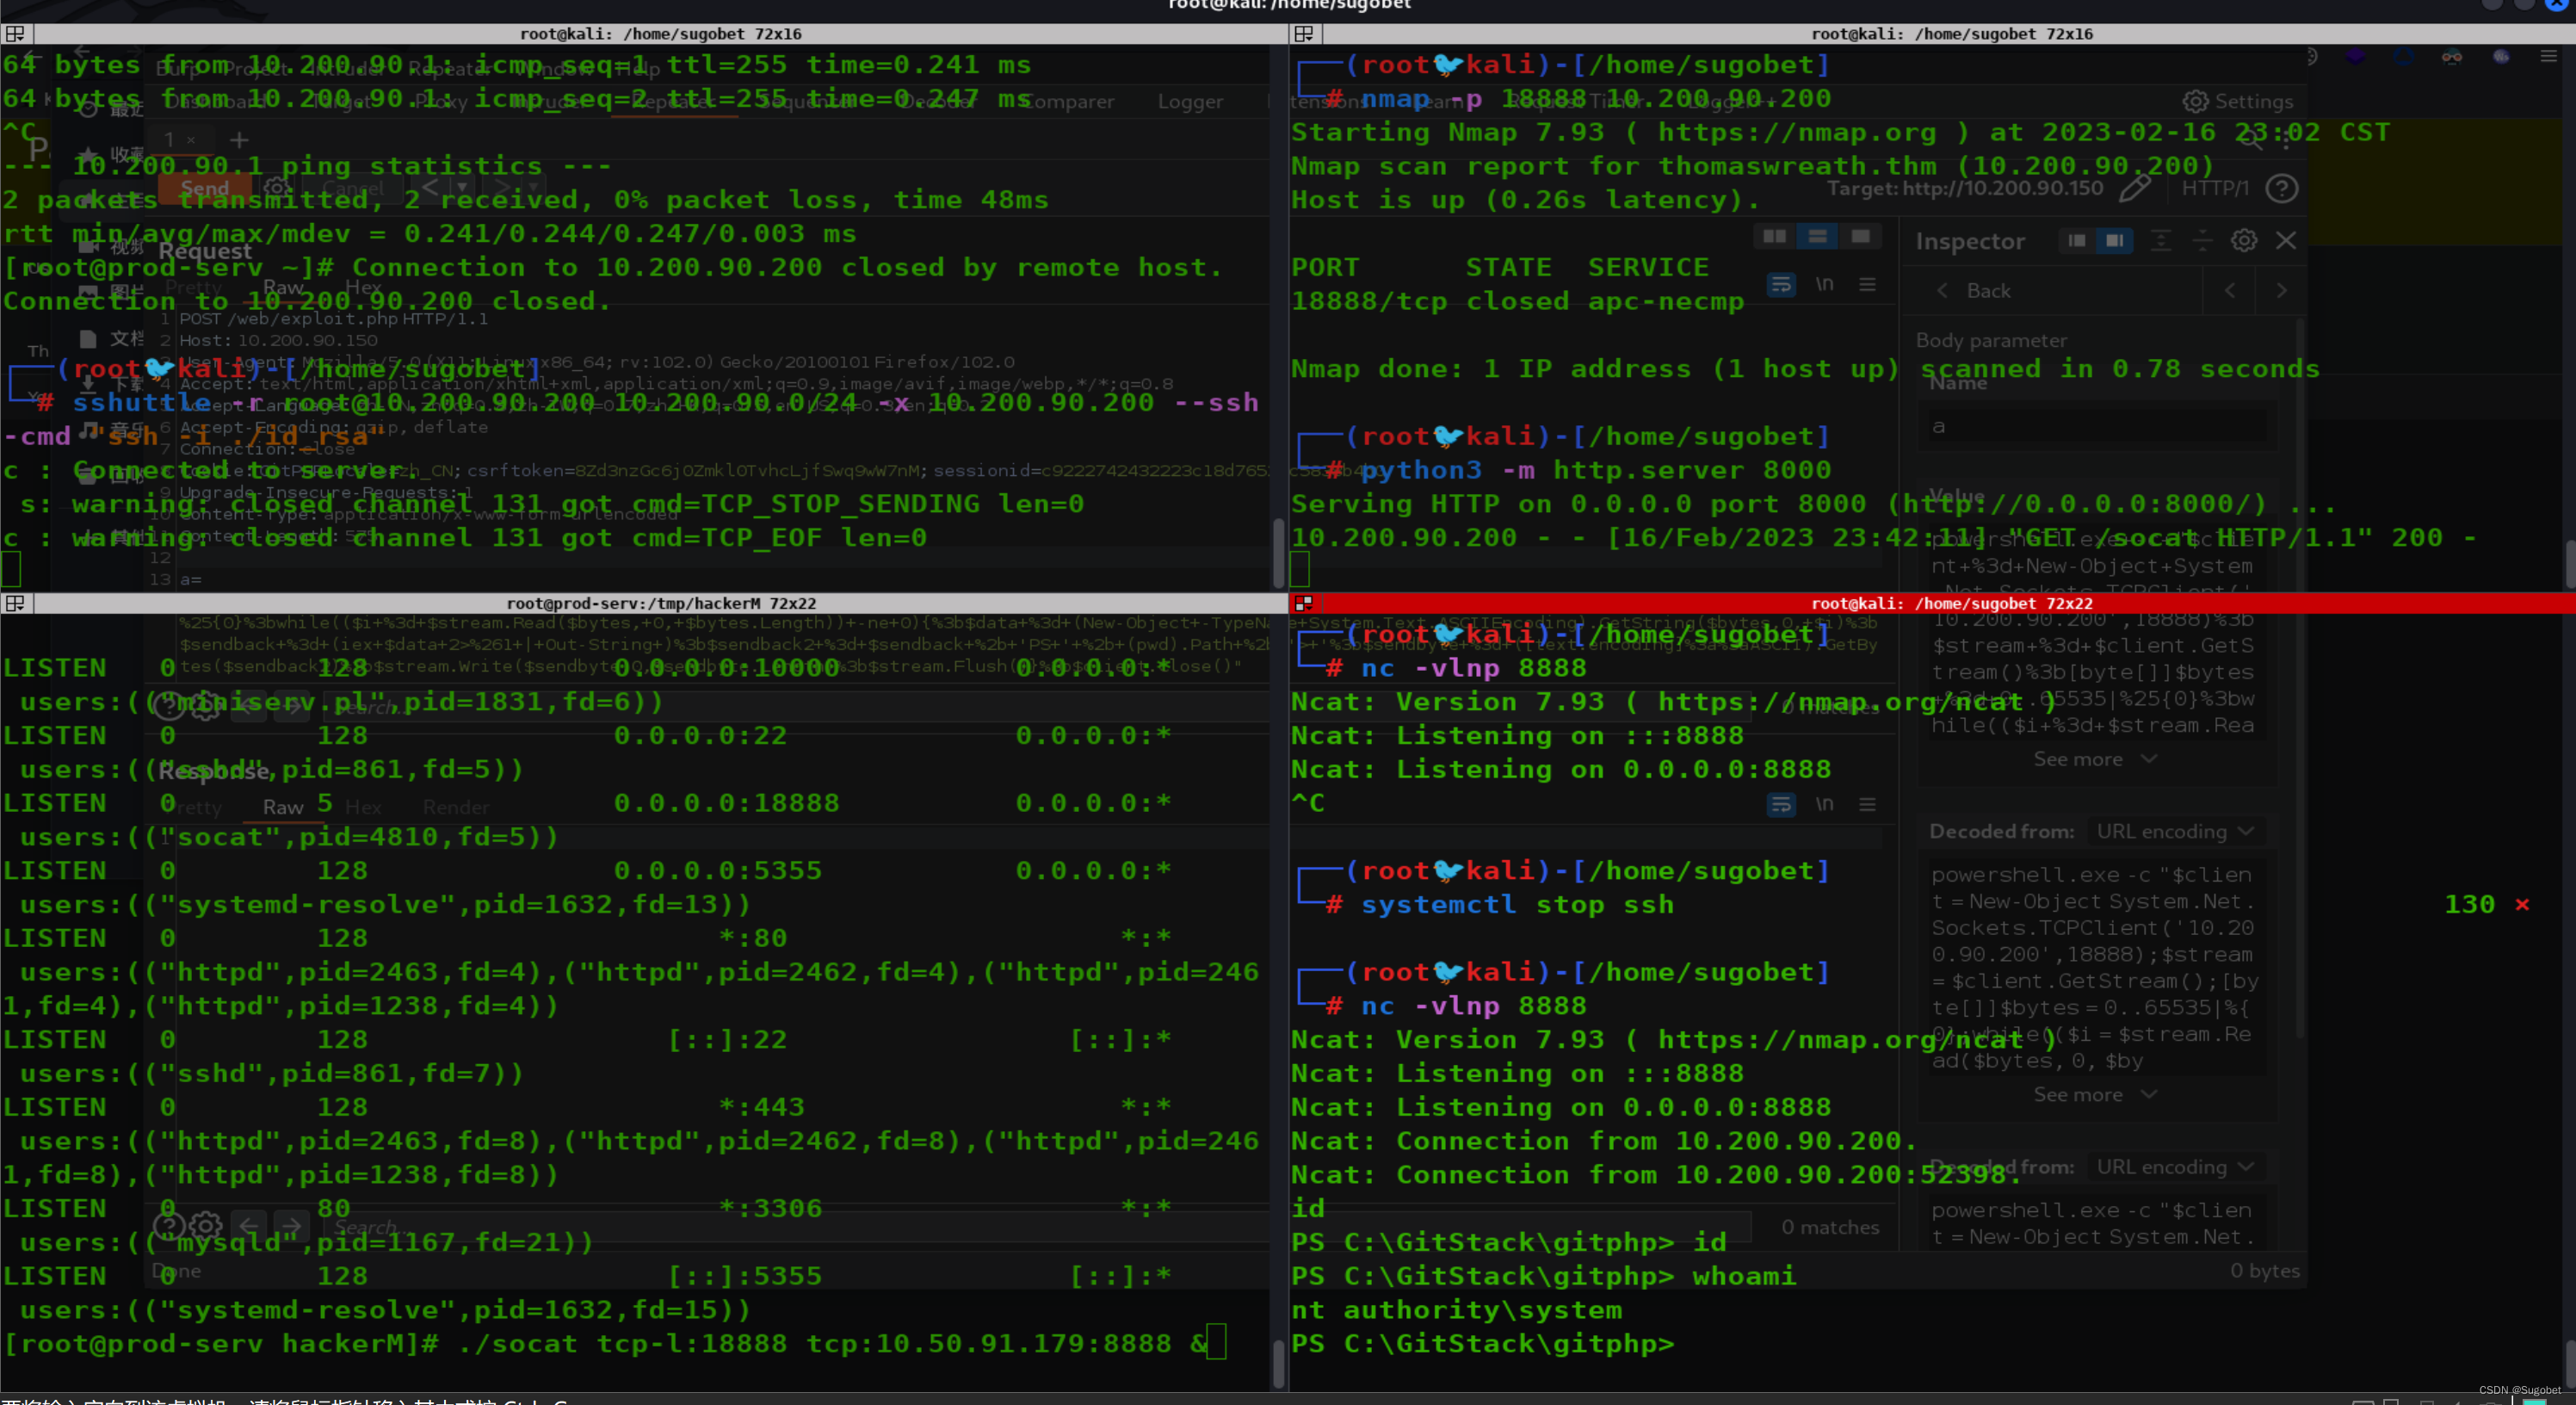Screen dimensions: 2576x1405
Task: Switch Burp to stacked top-bottom layout
Action: (1818, 237)
